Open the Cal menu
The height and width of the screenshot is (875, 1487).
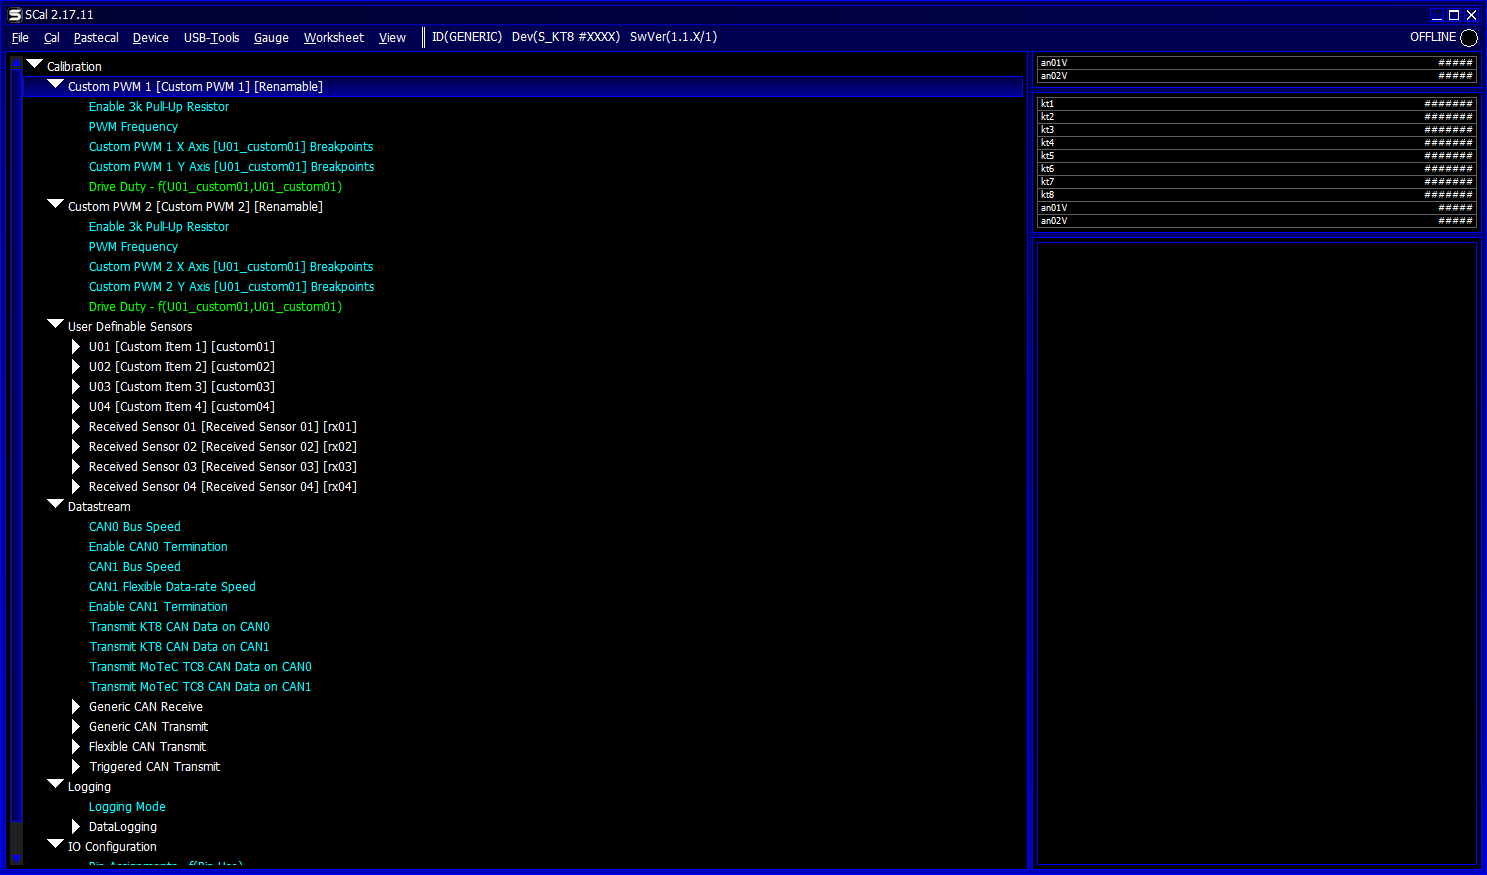[52, 38]
